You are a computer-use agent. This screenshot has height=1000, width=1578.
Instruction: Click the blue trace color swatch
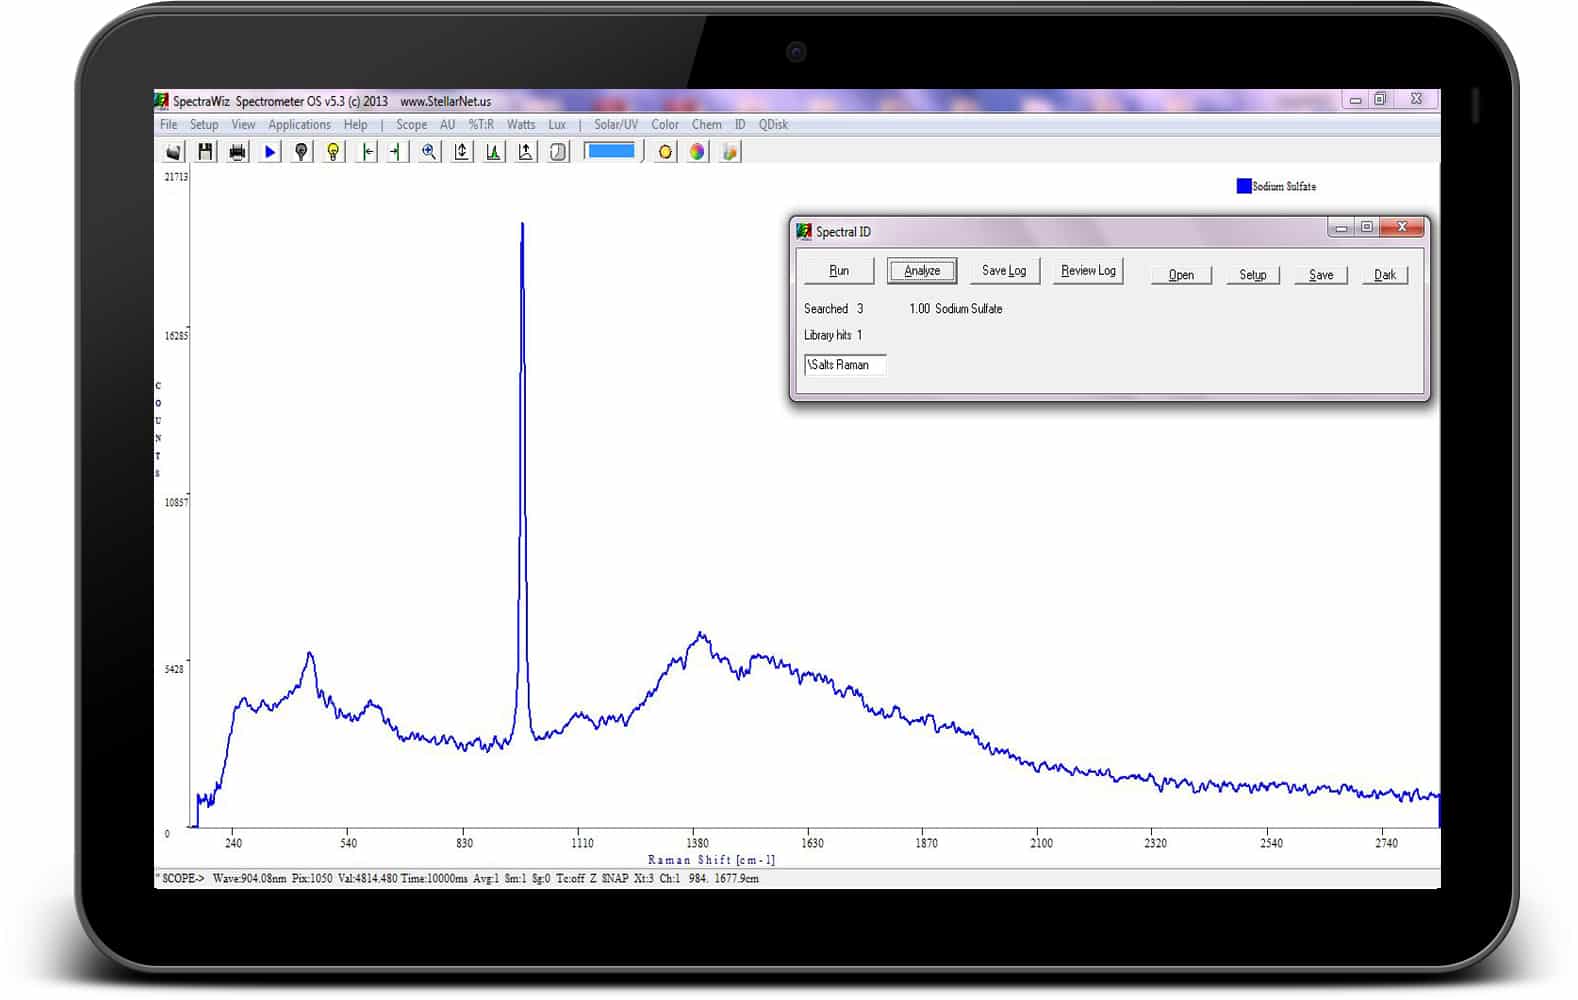point(610,151)
